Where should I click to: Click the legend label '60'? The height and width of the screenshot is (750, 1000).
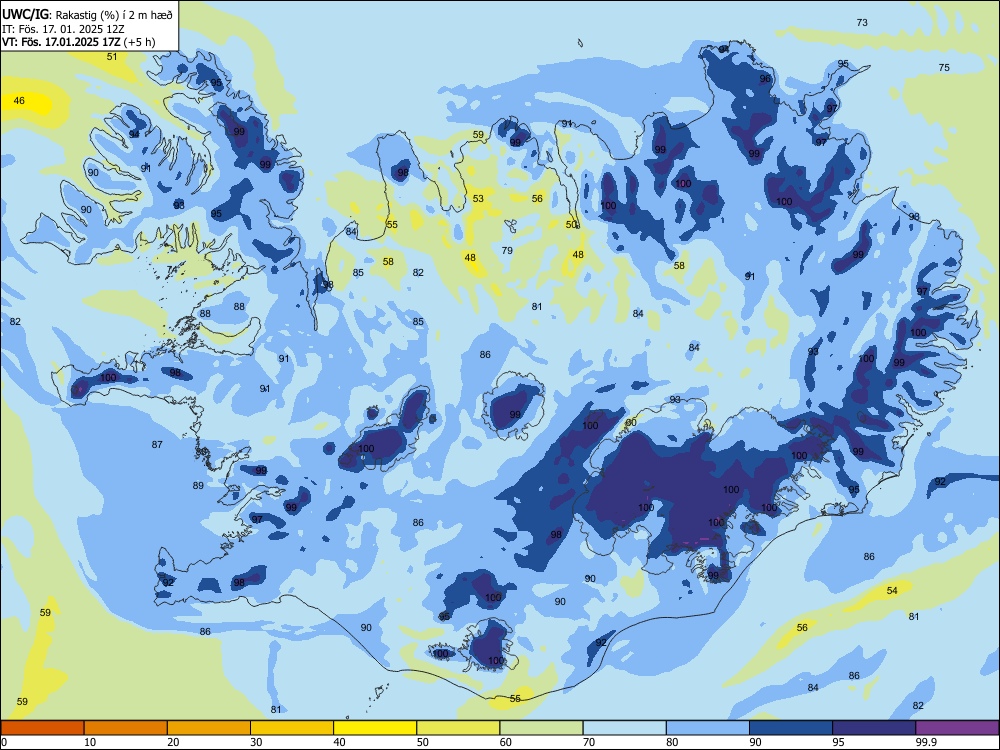[506, 742]
